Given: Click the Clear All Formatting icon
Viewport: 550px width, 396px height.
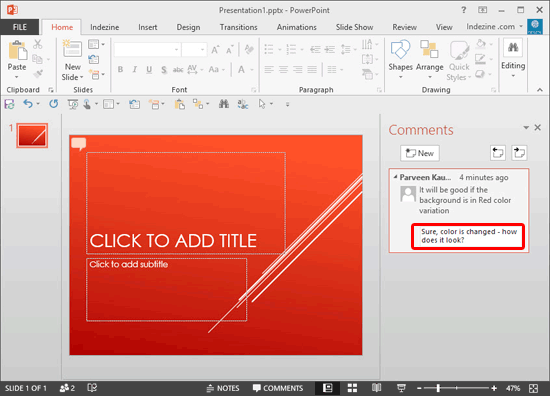Looking at the screenshot, I should (x=249, y=49).
